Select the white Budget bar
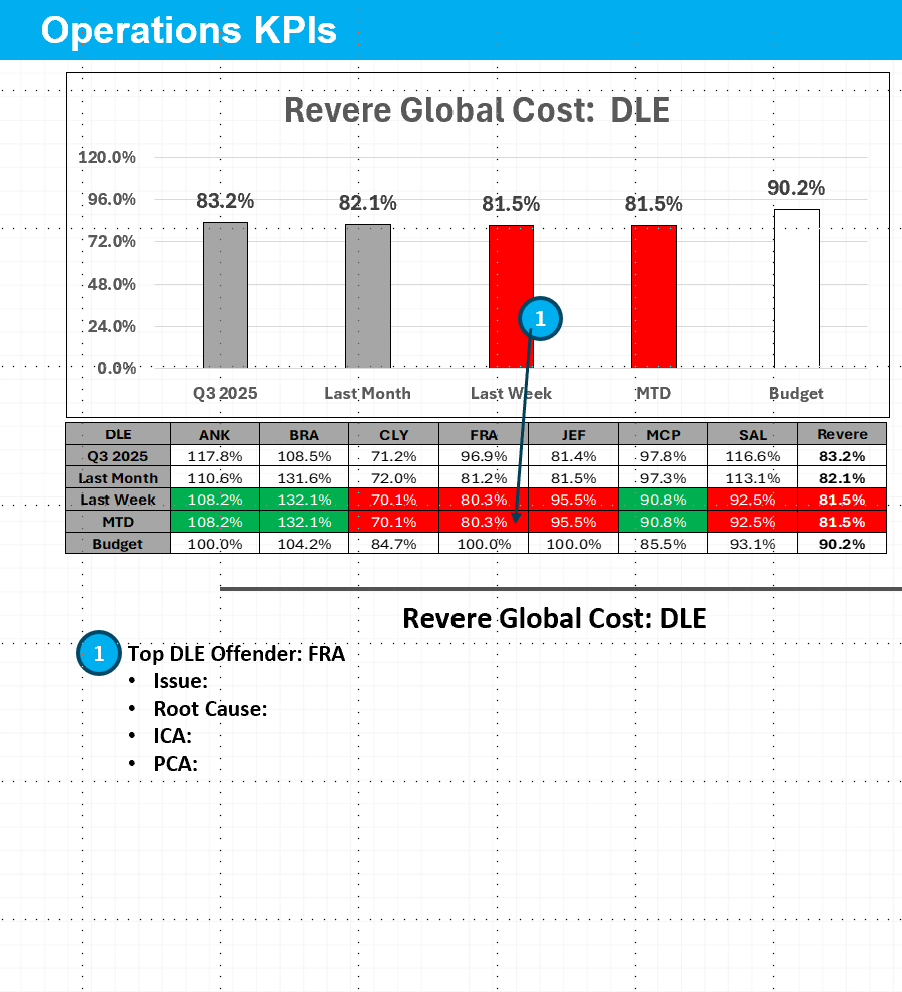The height and width of the screenshot is (992, 902). (x=797, y=289)
